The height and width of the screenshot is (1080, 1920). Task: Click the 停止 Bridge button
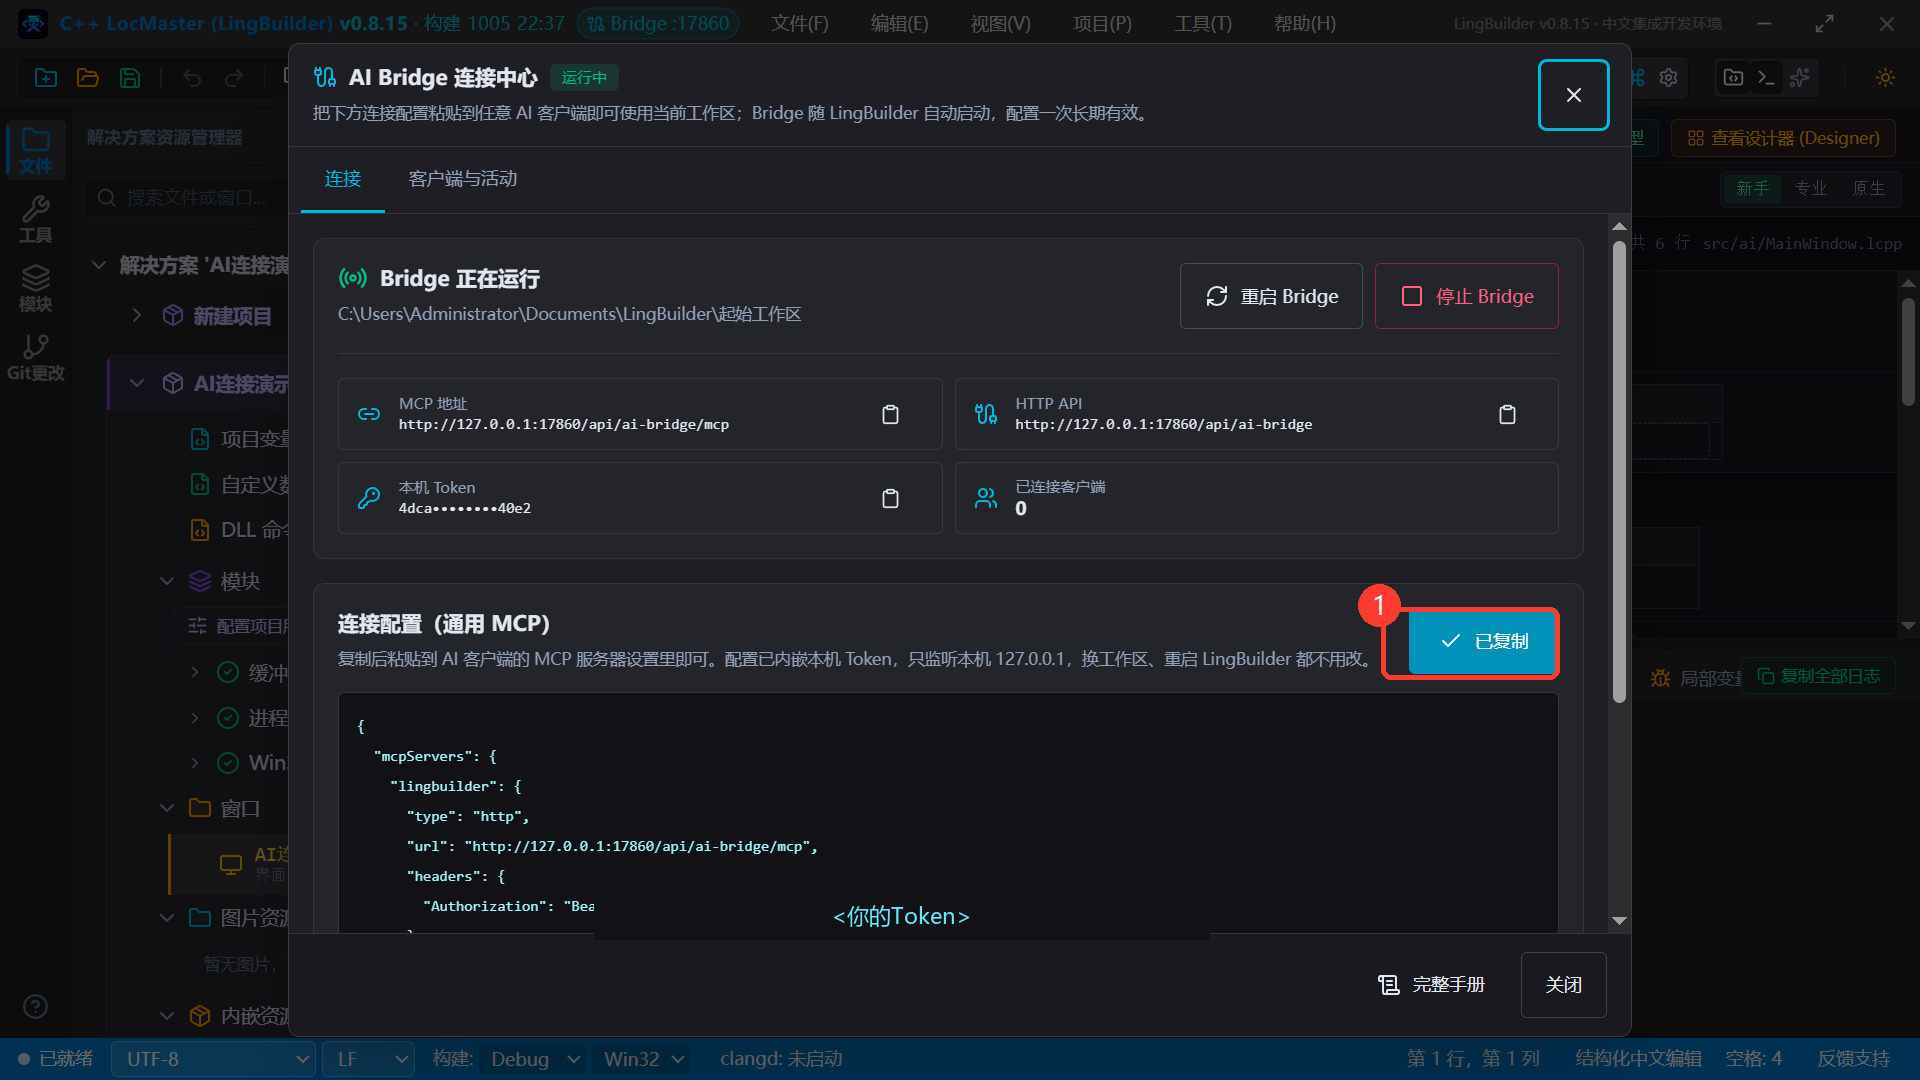coord(1467,296)
